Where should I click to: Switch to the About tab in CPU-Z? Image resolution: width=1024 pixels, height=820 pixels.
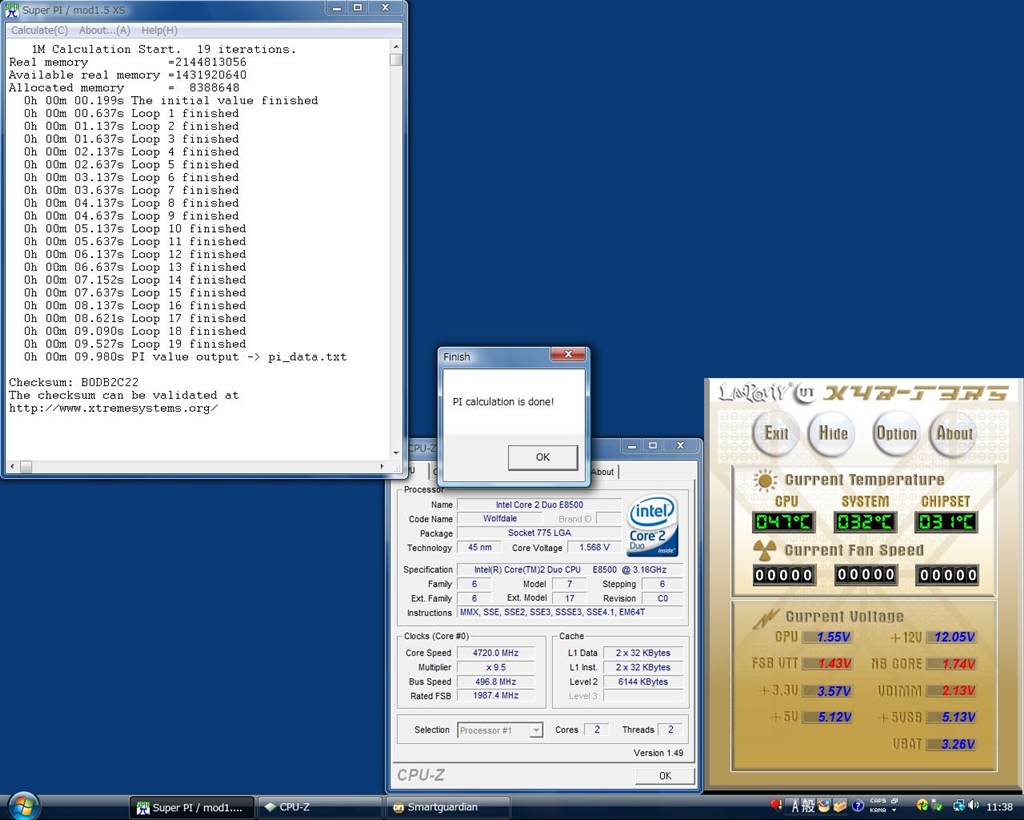(603, 472)
